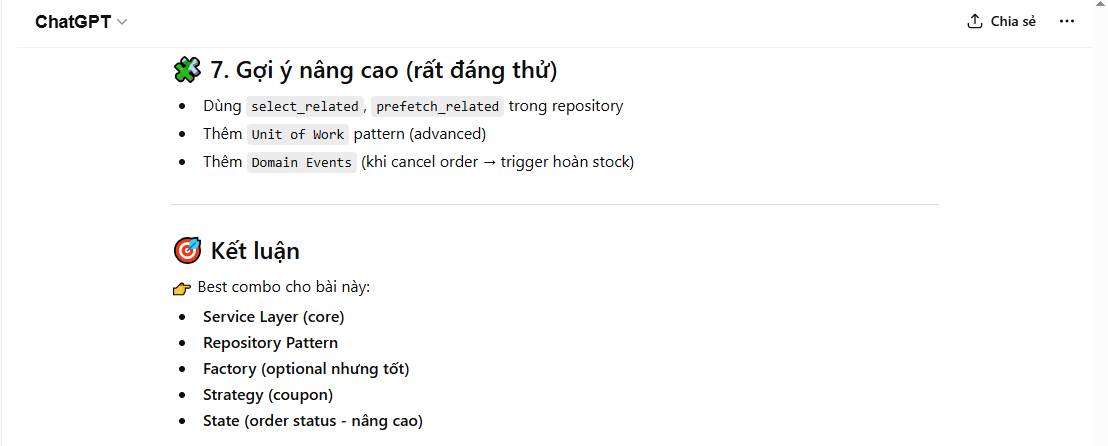This screenshot has height=446, width=1108.
Task: Click the prefetch_related code snippet
Action: point(437,106)
